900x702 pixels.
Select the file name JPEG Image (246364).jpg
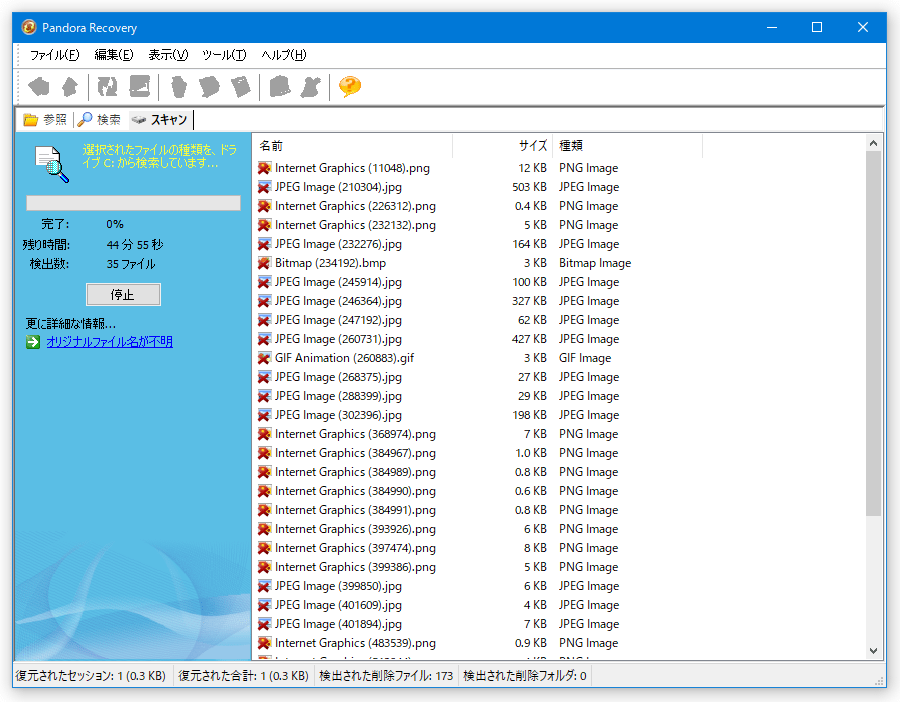[x=338, y=301]
